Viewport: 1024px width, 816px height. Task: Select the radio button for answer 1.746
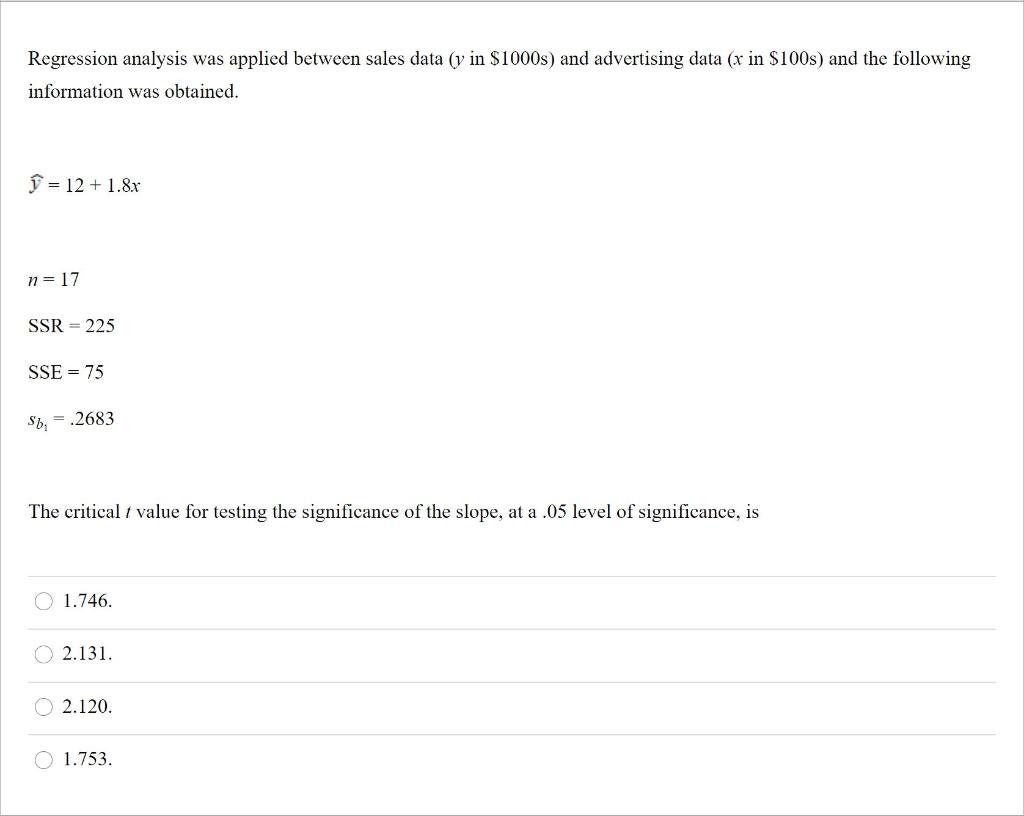tap(44, 601)
